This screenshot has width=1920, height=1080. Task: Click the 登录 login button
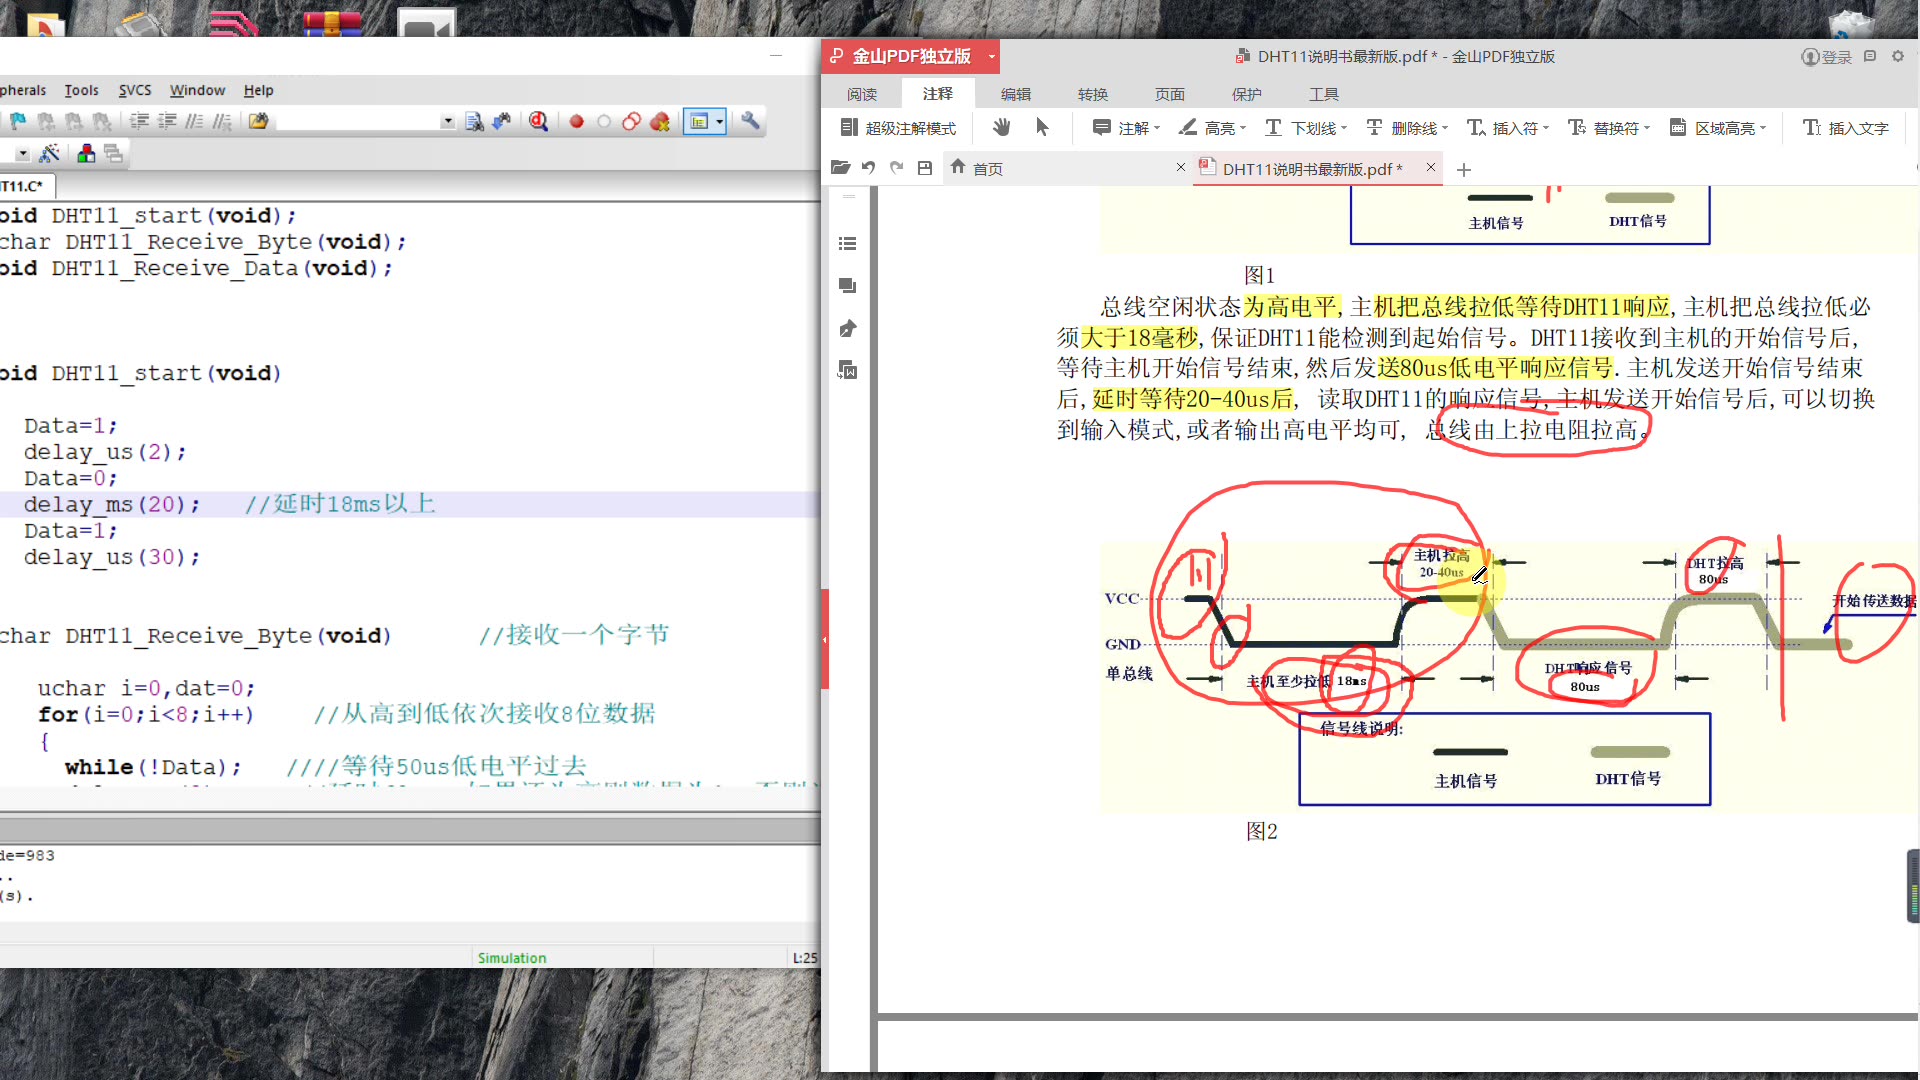(1827, 57)
